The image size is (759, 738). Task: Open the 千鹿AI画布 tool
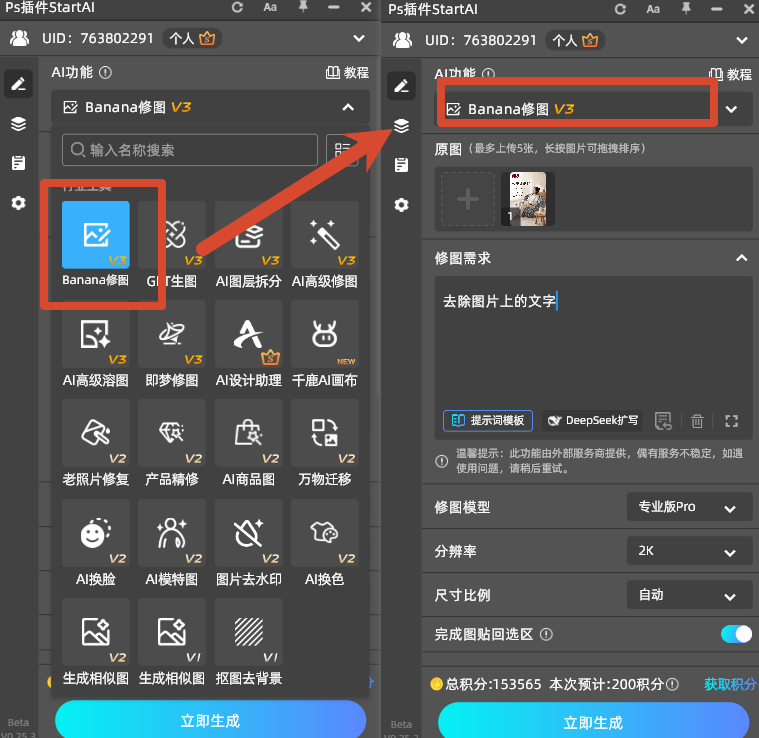[325, 334]
